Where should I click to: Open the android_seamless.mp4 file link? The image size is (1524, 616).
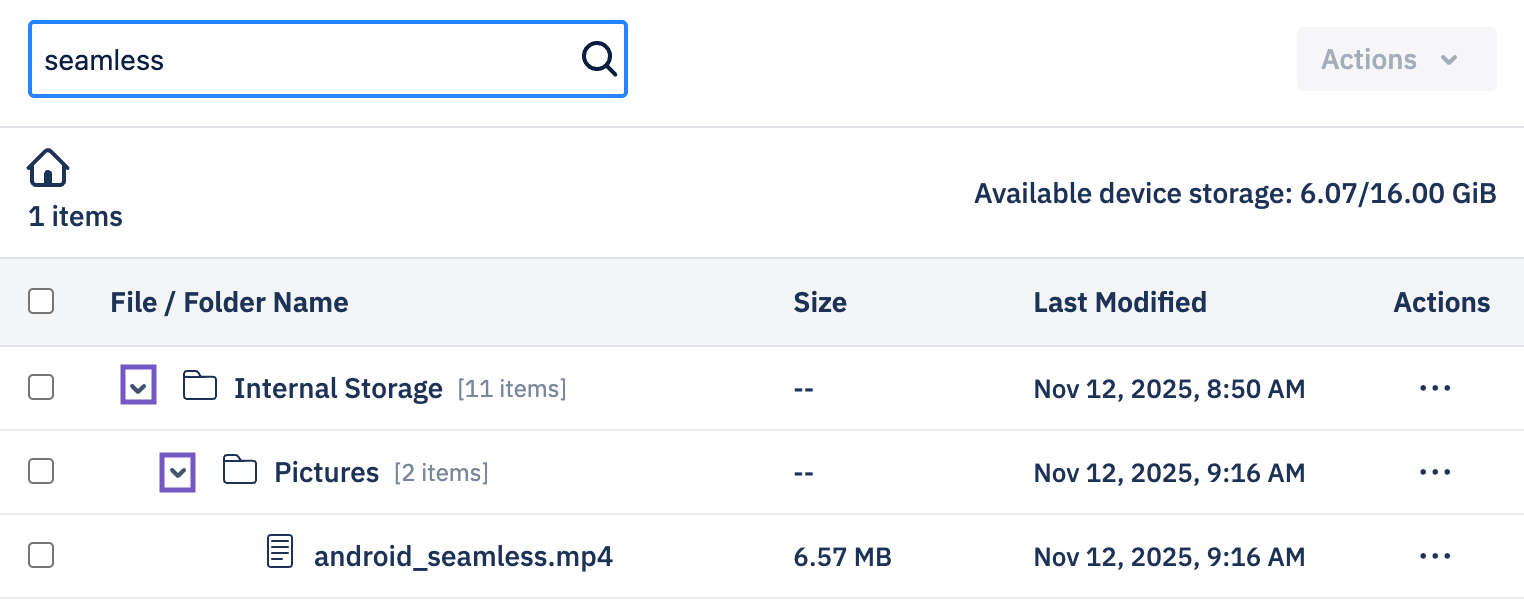pyautogui.click(x=464, y=556)
